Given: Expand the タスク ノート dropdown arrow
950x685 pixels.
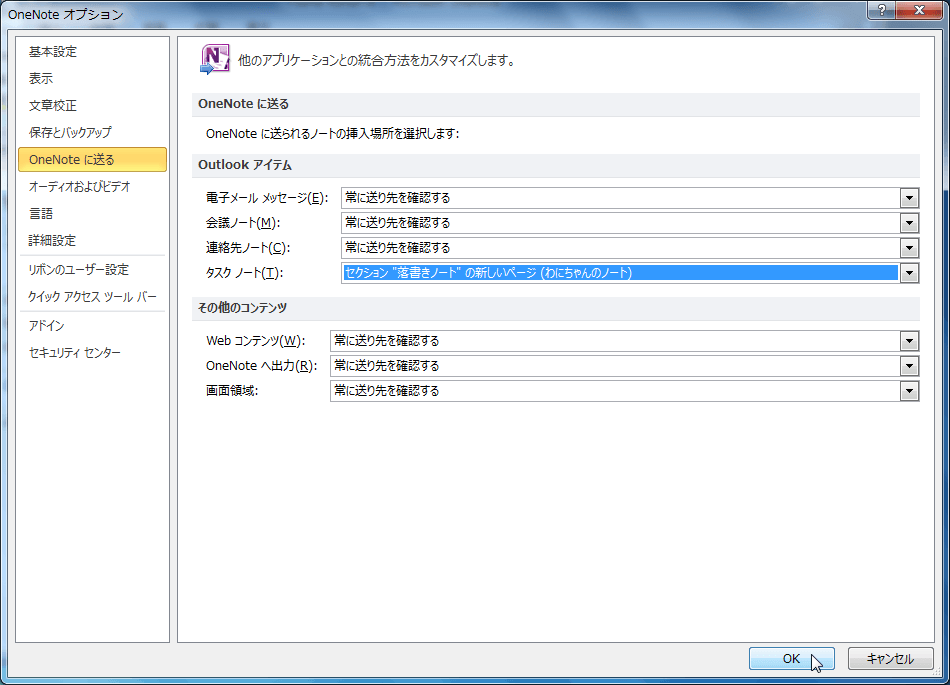Looking at the screenshot, I should coord(909,273).
